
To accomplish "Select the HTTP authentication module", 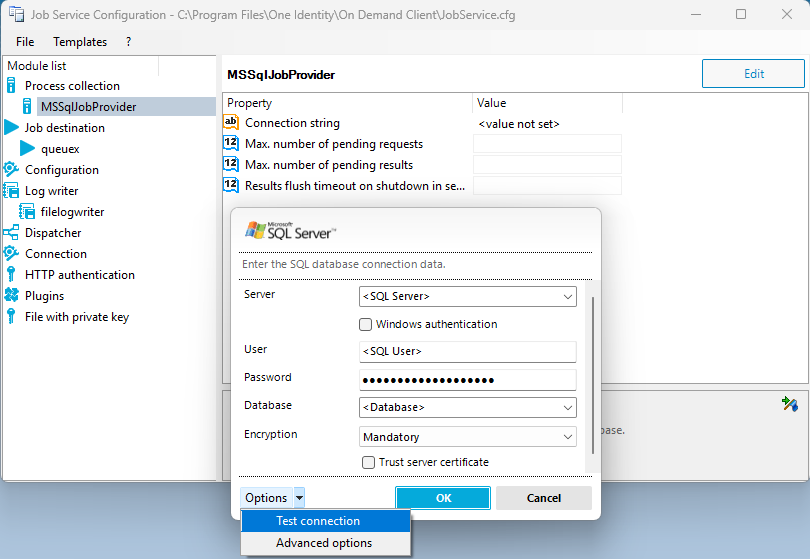I will (80, 275).
